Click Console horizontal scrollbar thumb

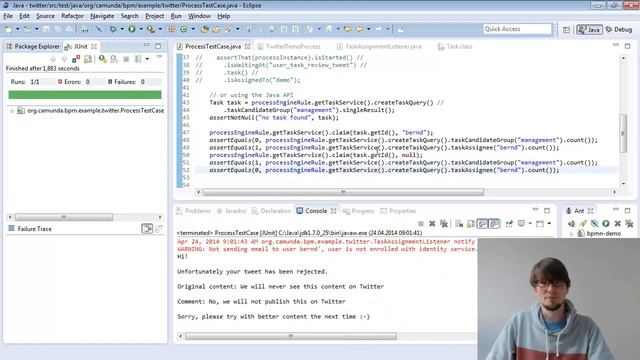click(x=291, y=336)
